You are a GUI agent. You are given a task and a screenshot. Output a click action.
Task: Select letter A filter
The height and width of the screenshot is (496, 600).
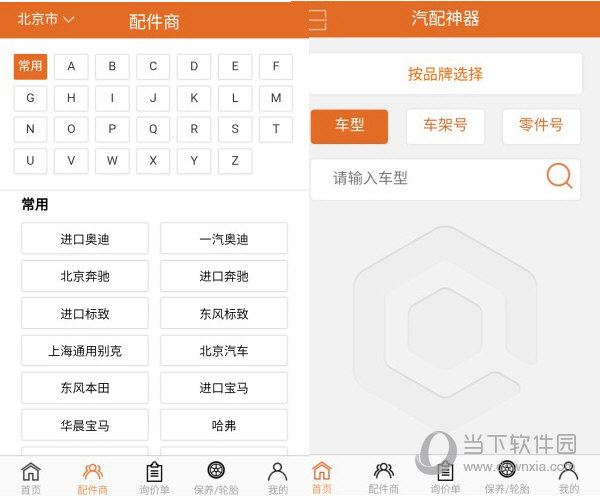coord(71,67)
